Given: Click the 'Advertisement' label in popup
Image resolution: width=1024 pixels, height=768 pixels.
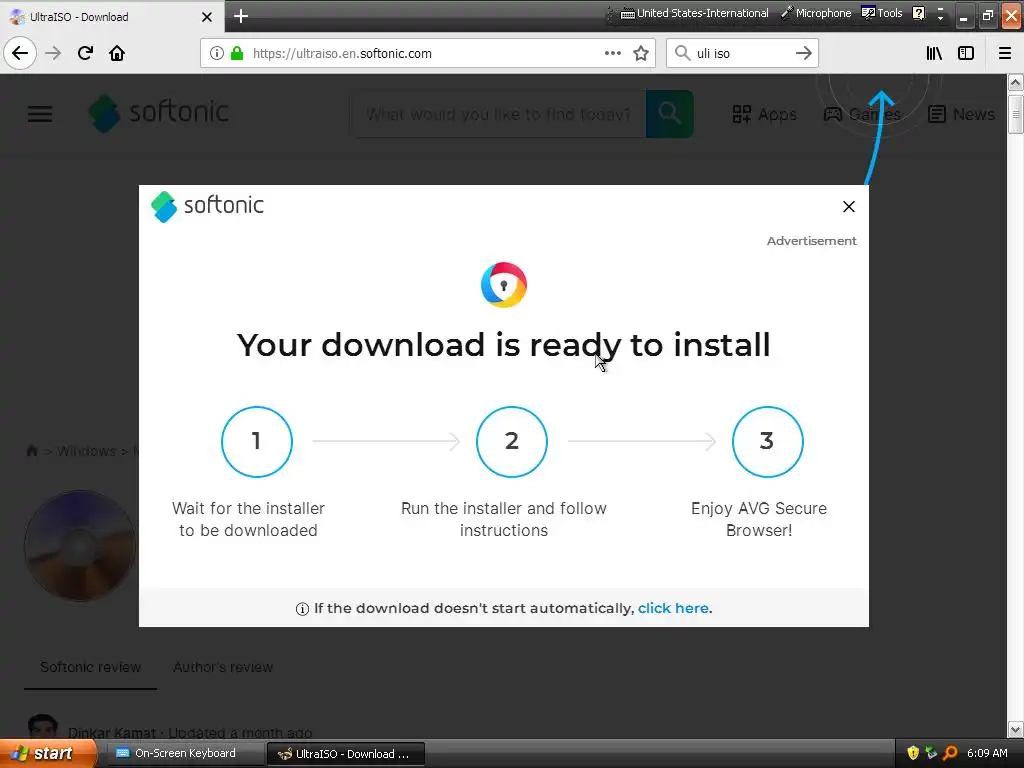Looking at the screenshot, I should click(811, 241).
